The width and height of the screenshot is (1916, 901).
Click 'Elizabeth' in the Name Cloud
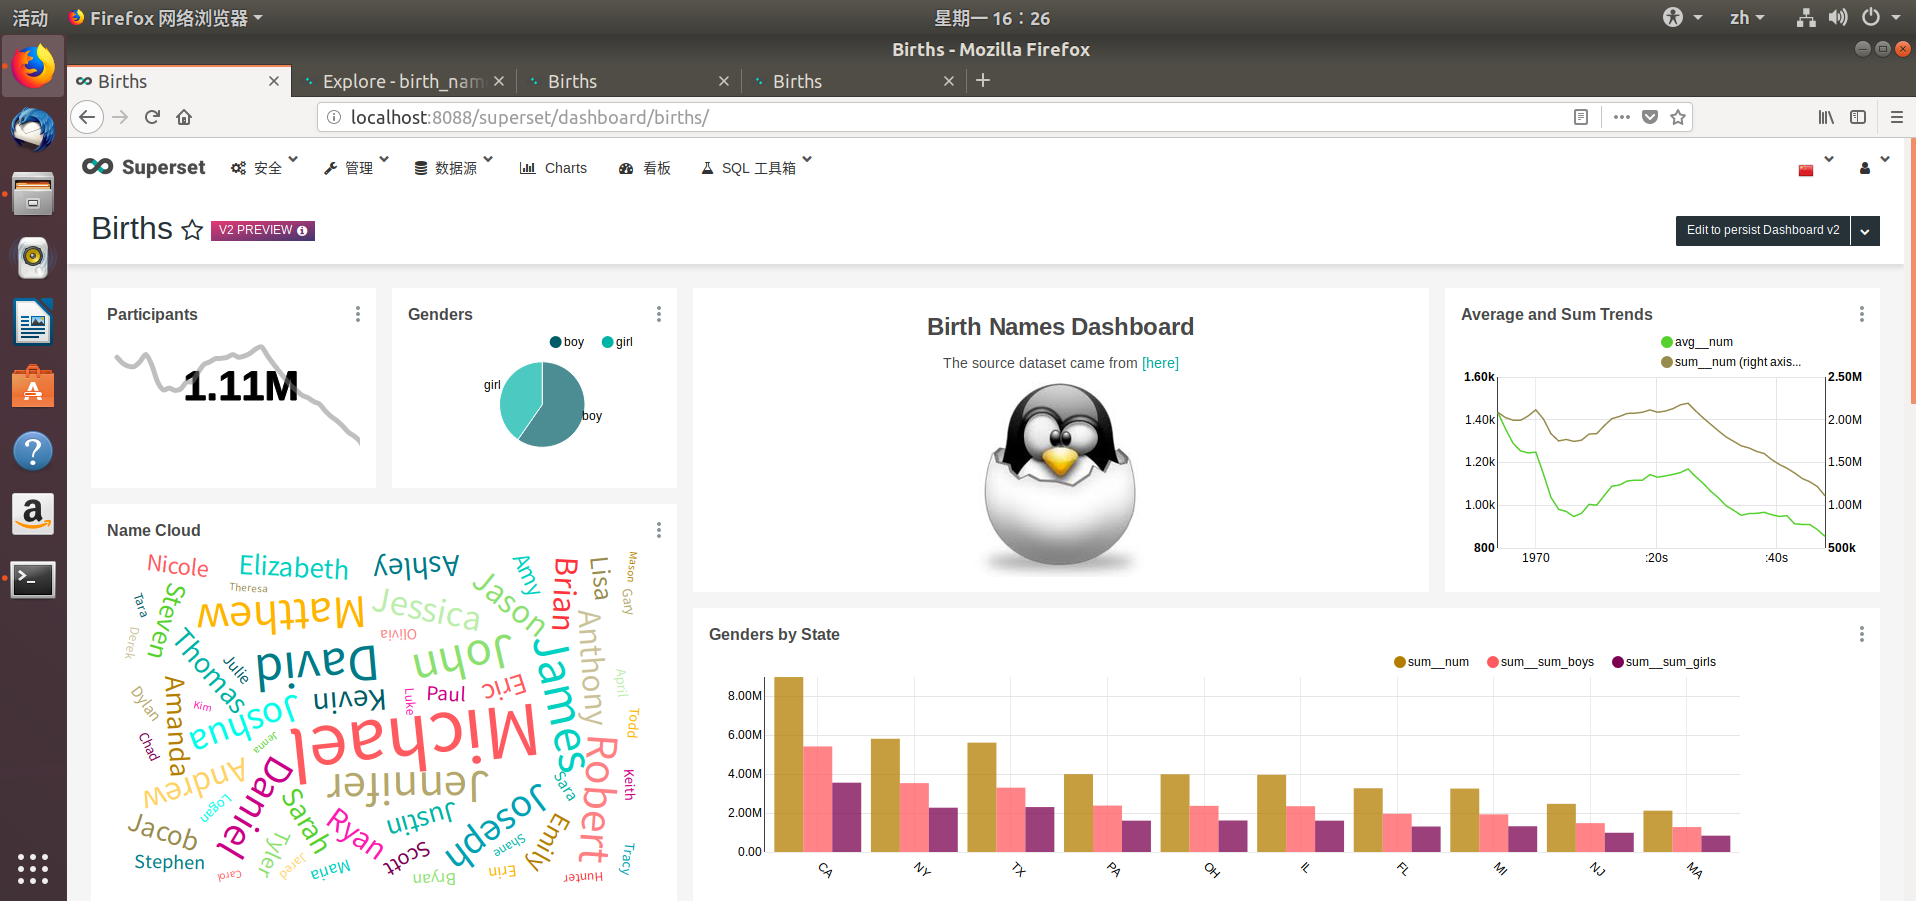pos(294,567)
